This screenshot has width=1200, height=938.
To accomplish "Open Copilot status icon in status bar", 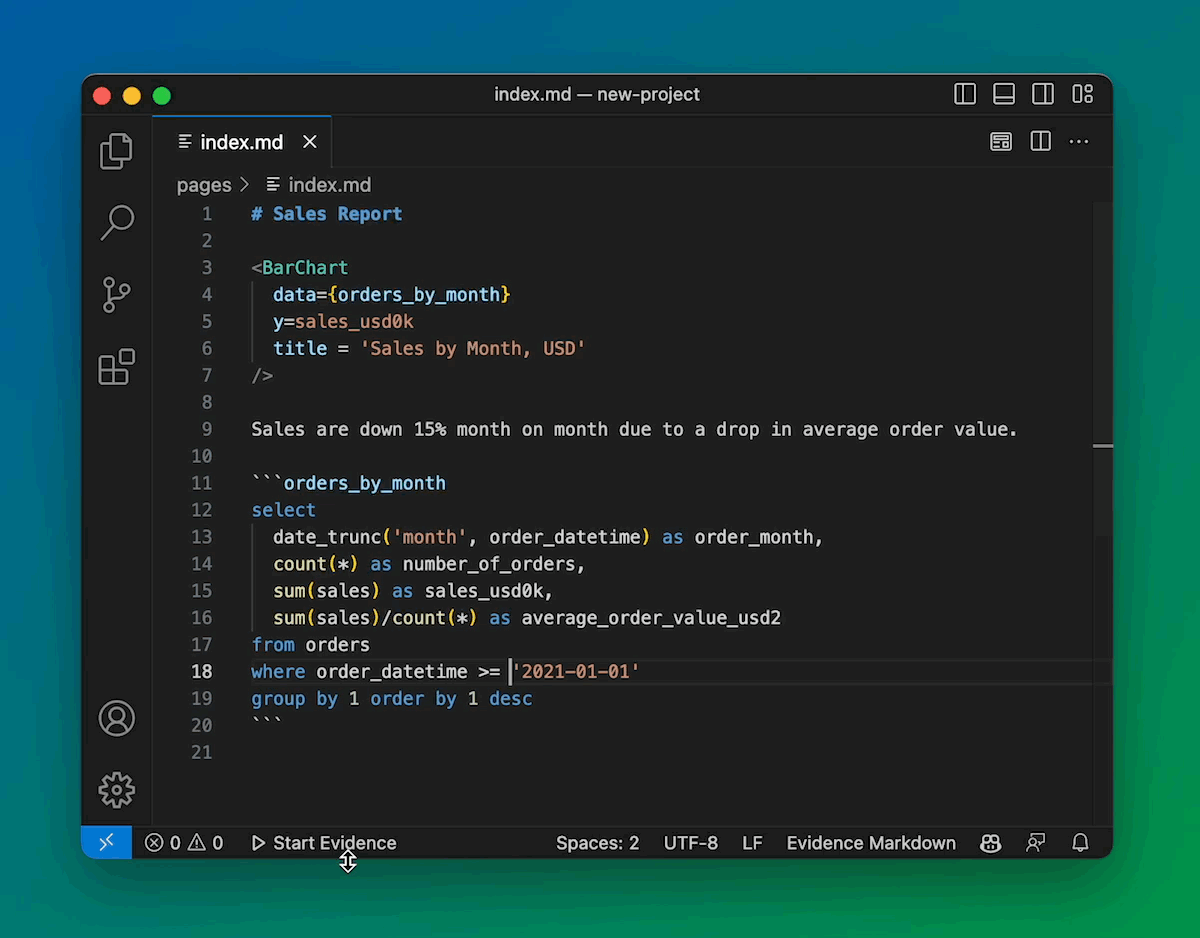I will [x=991, y=843].
